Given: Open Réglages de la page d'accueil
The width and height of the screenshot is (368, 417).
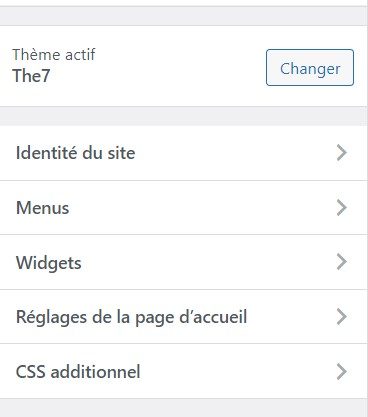Looking at the screenshot, I should 183,317.
